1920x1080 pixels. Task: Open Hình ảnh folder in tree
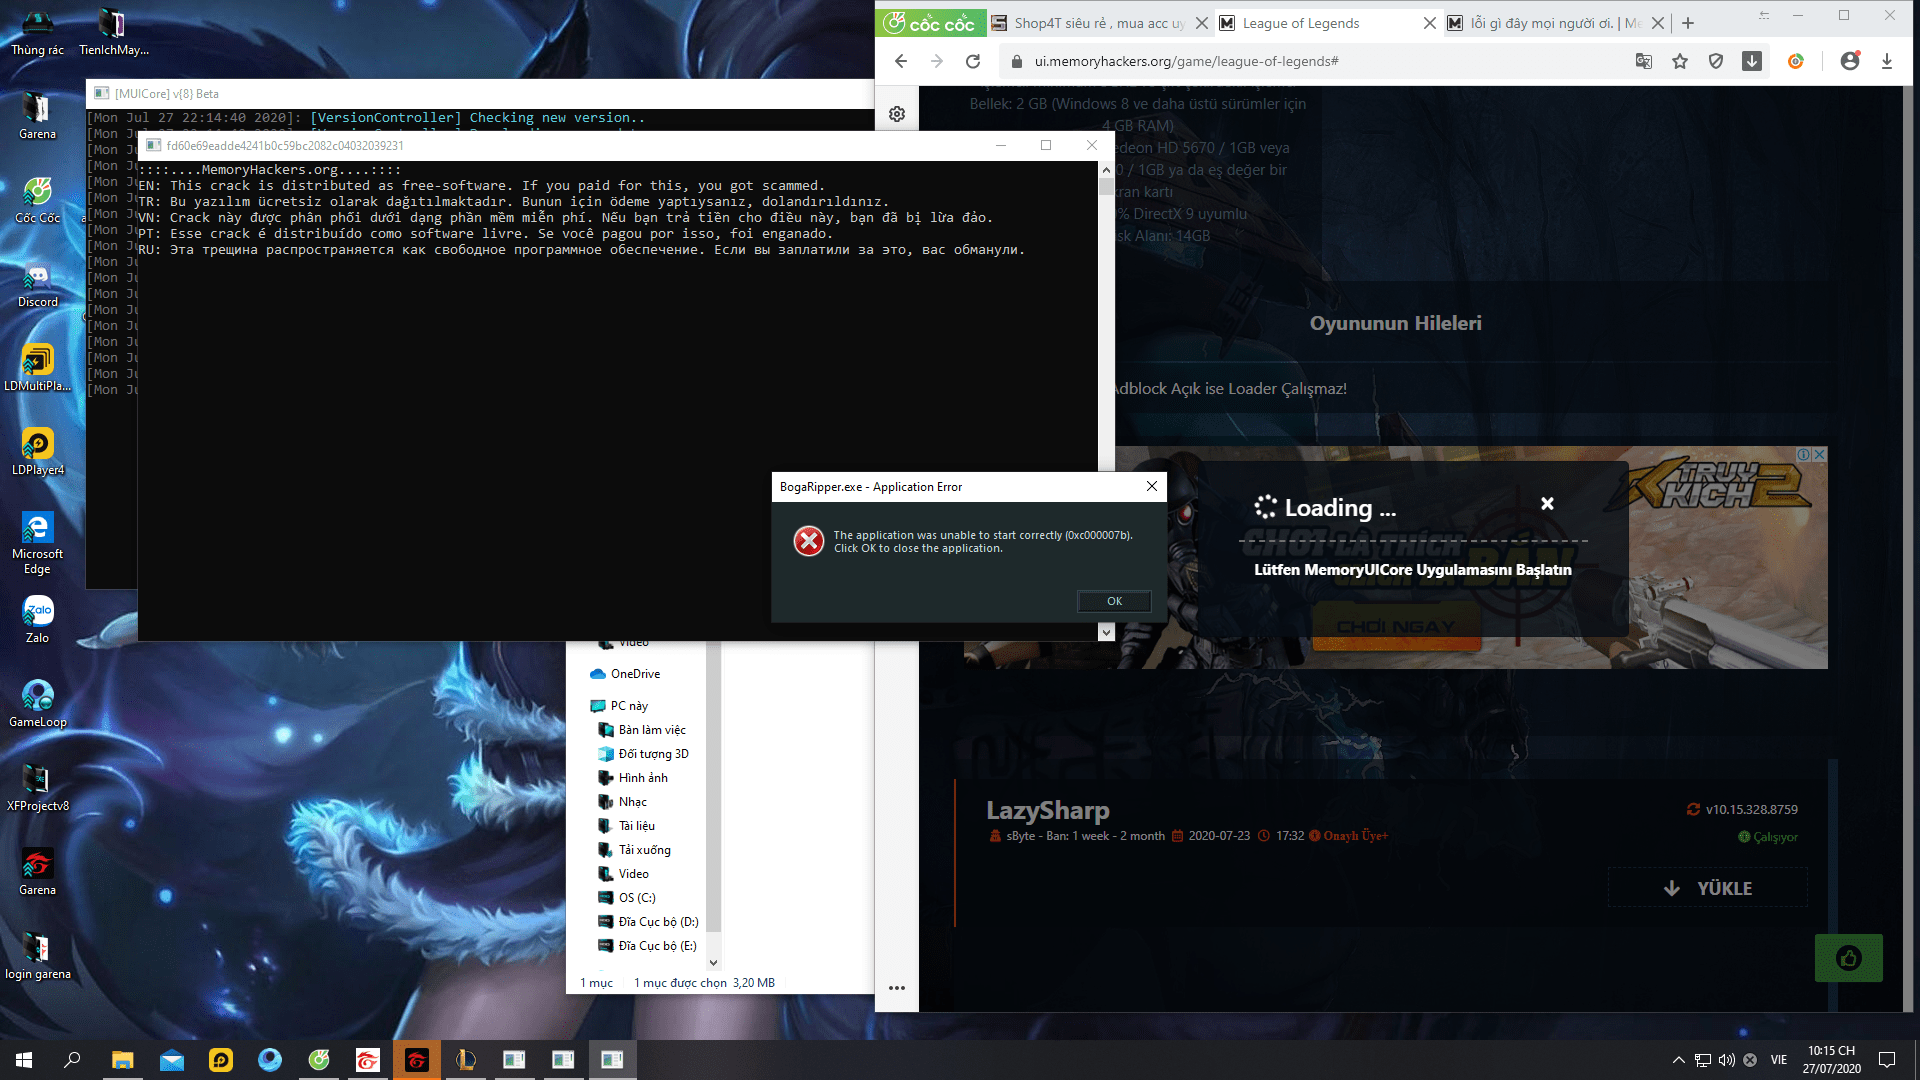[x=633, y=778]
